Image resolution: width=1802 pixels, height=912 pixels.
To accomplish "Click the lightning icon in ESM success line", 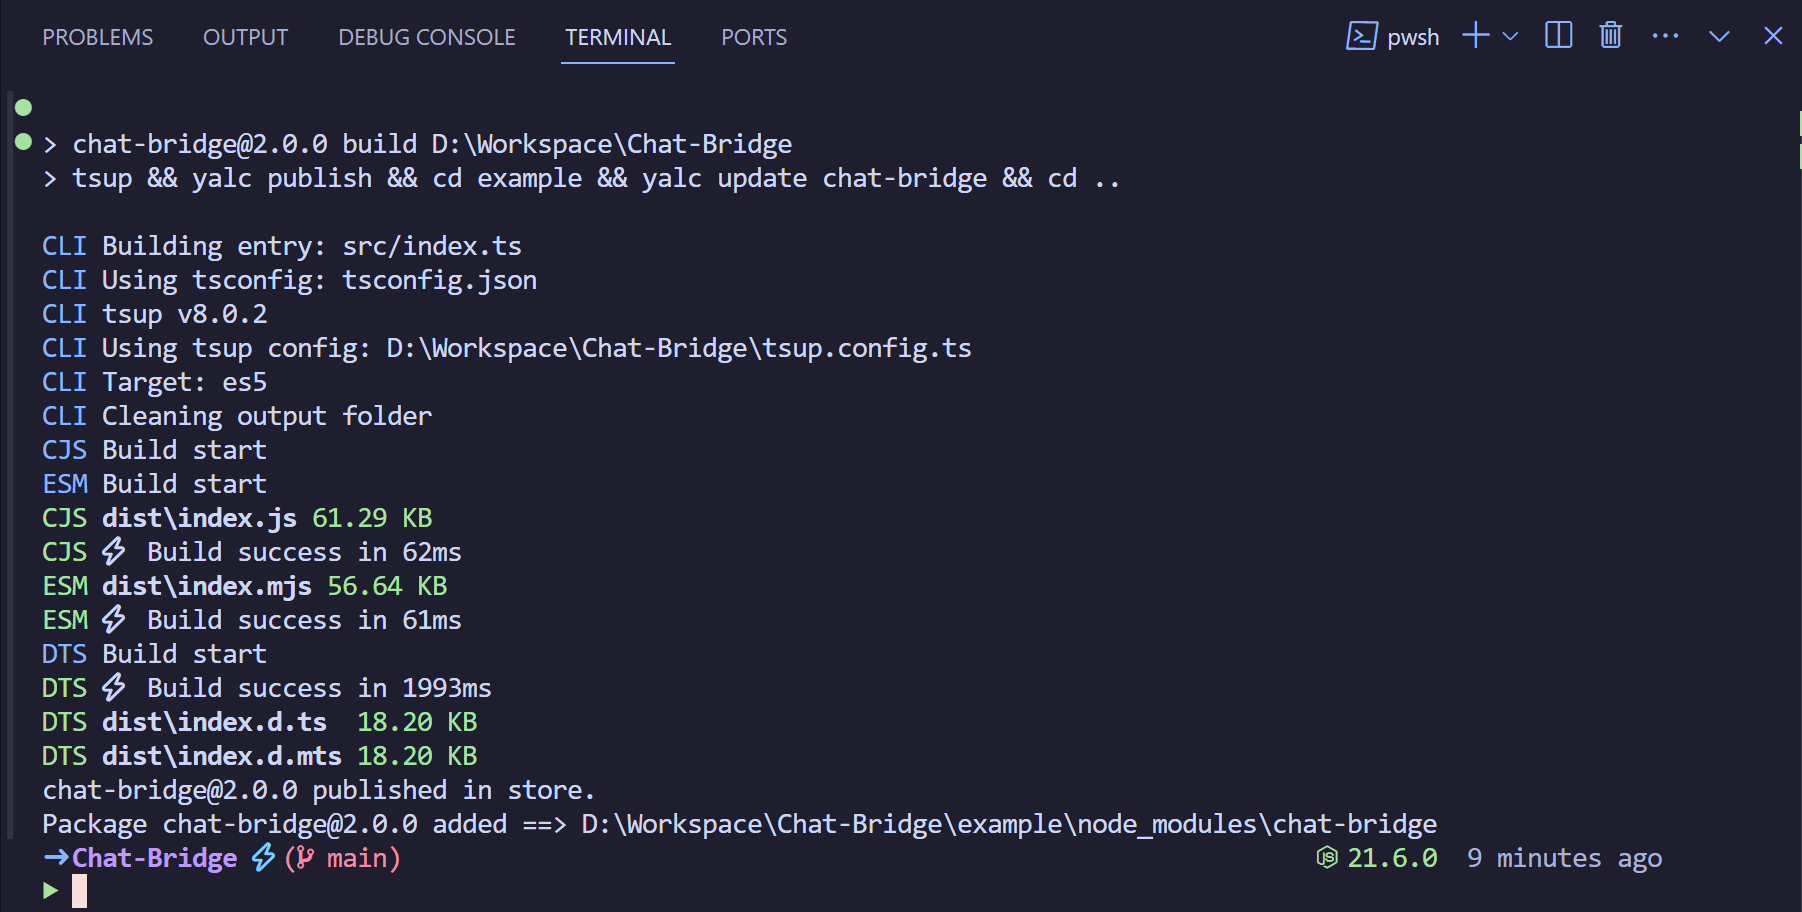I will (x=114, y=619).
